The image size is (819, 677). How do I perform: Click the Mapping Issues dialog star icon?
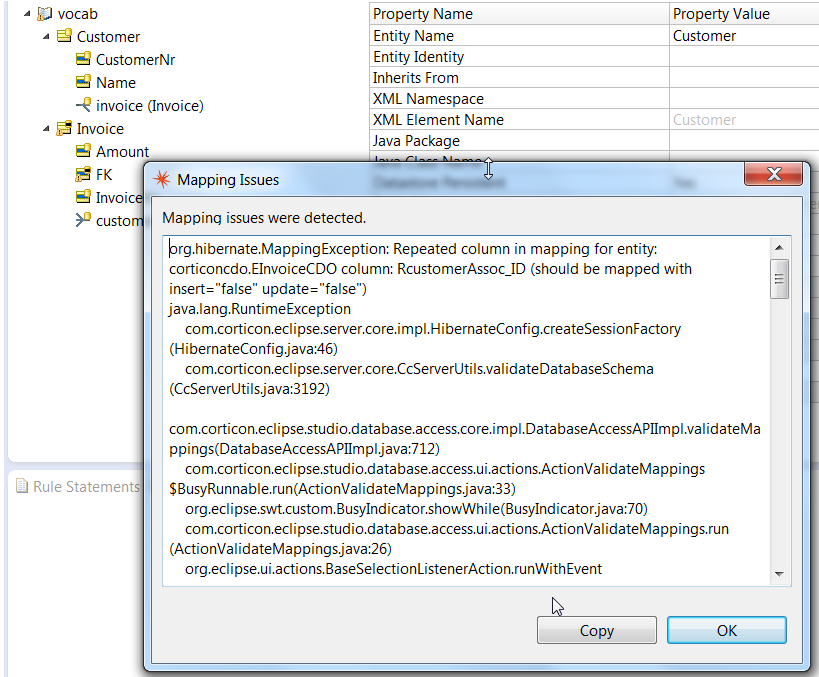[x=161, y=180]
